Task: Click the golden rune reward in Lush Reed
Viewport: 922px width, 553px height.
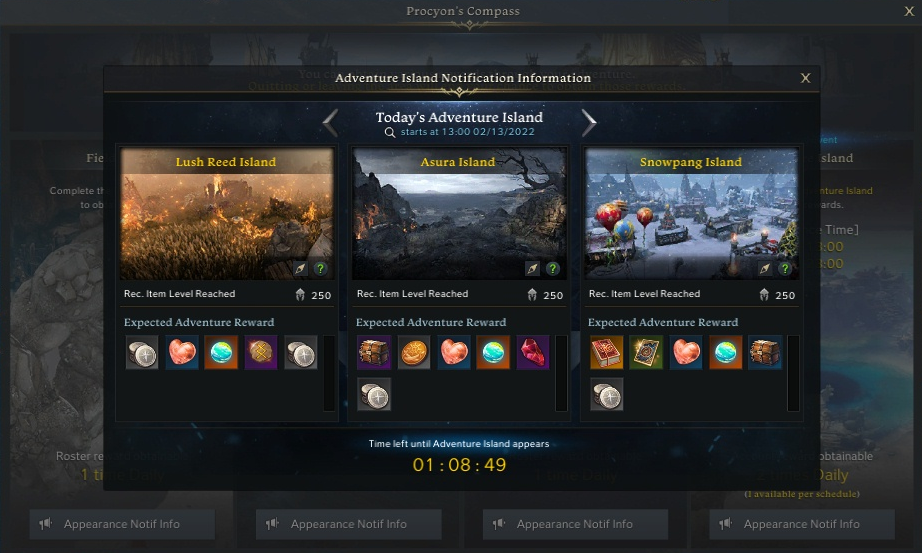Action: [x=260, y=352]
